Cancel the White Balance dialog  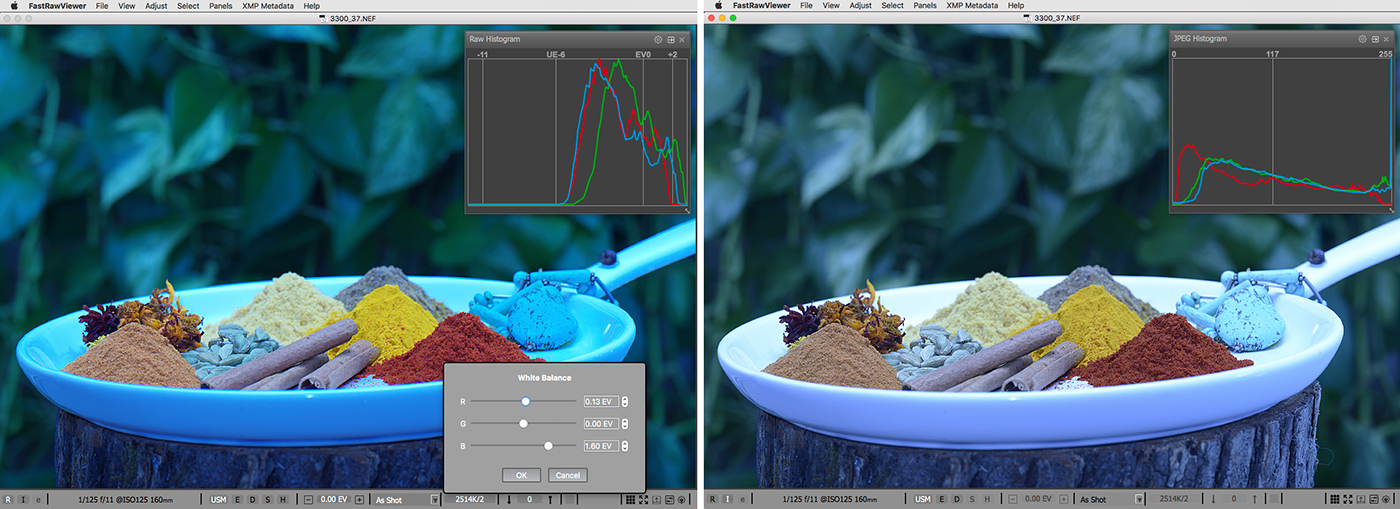pos(567,475)
